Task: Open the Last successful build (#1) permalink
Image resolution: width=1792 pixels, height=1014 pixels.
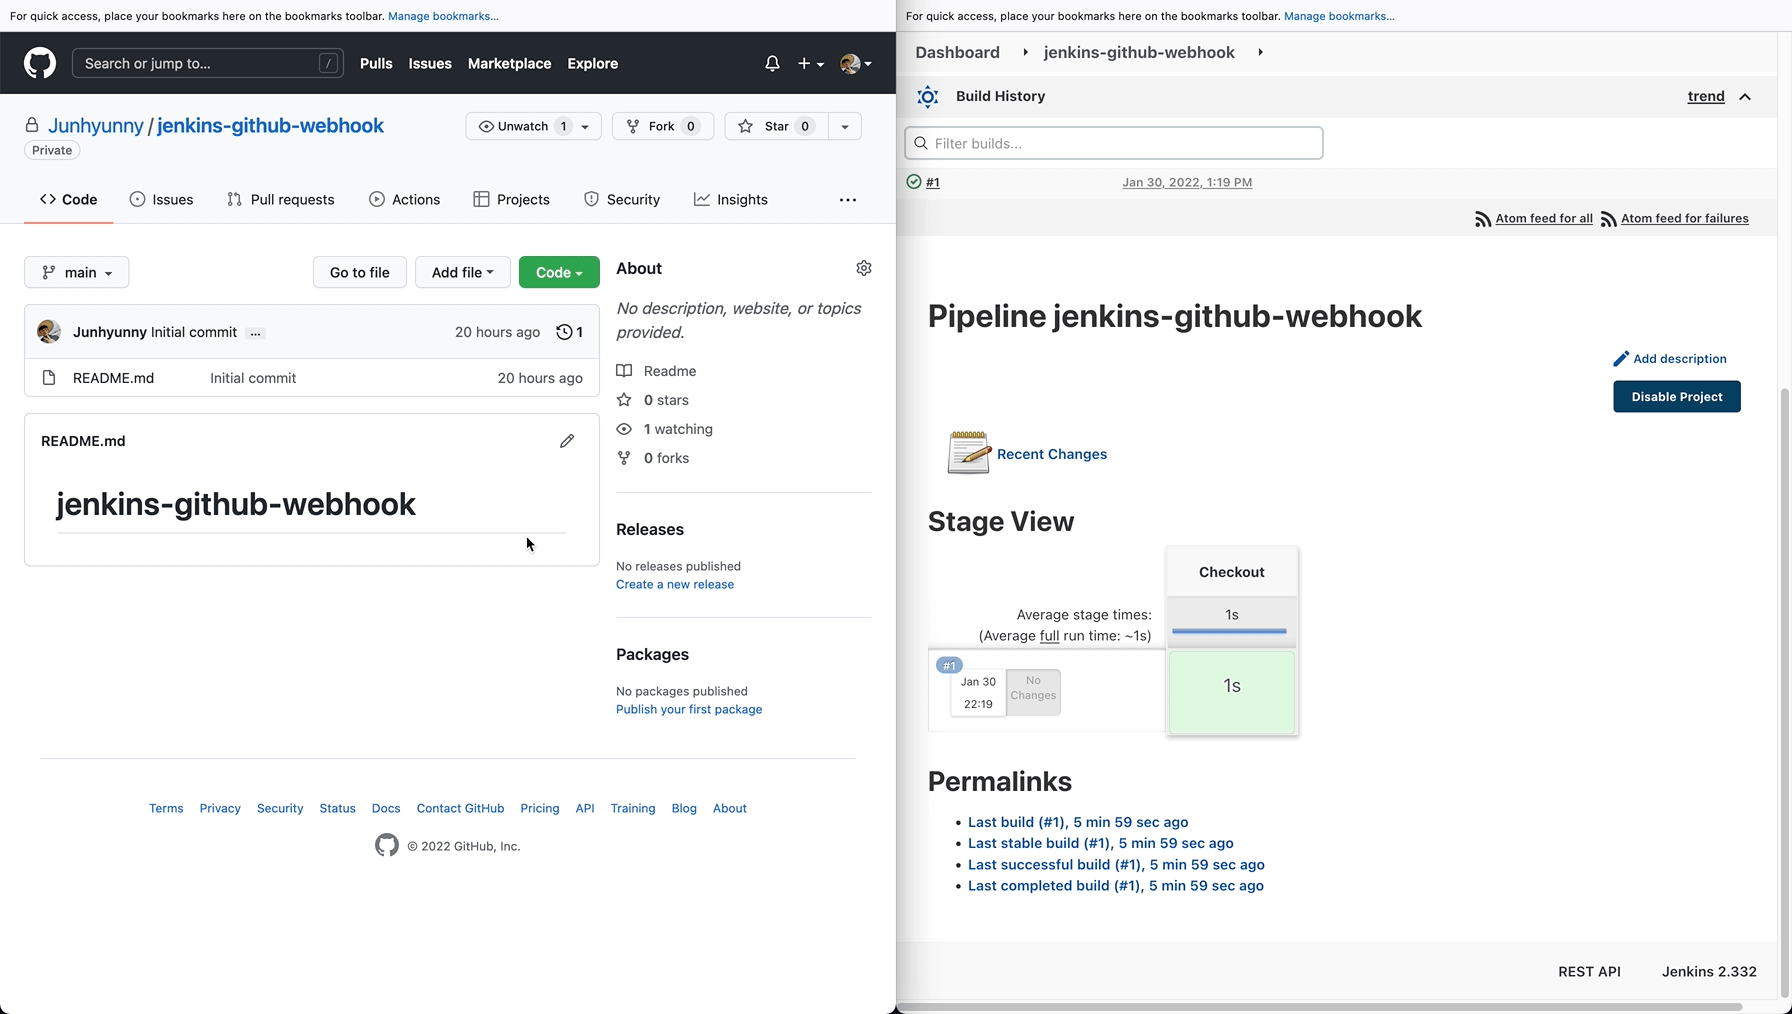Action: coord(1116,865)
